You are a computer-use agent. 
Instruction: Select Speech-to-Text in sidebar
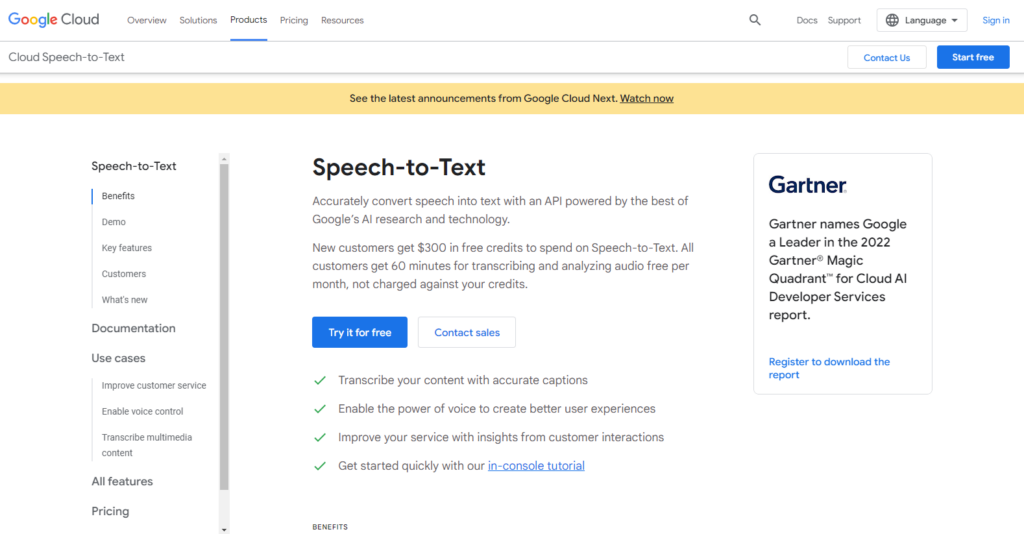[134, 166]
